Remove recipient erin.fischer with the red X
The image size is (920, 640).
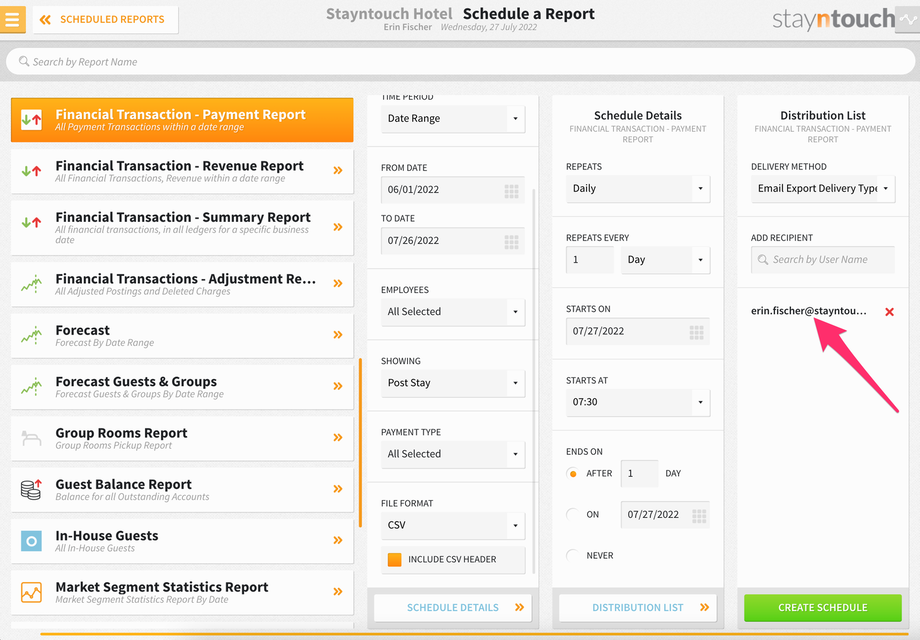click(x=889, y=312)
